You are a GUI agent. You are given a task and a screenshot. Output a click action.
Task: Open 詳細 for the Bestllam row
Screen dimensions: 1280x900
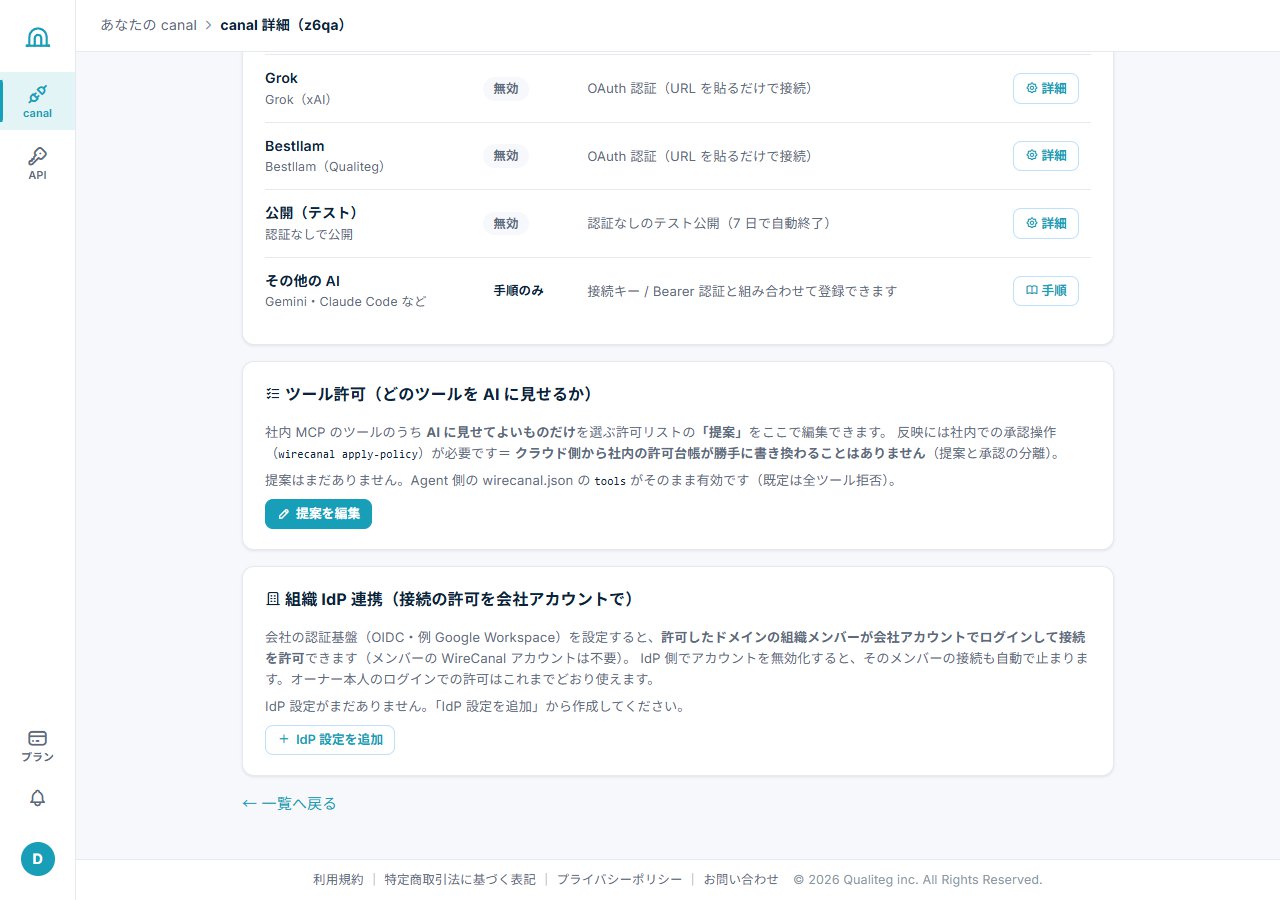[1046, 156]
